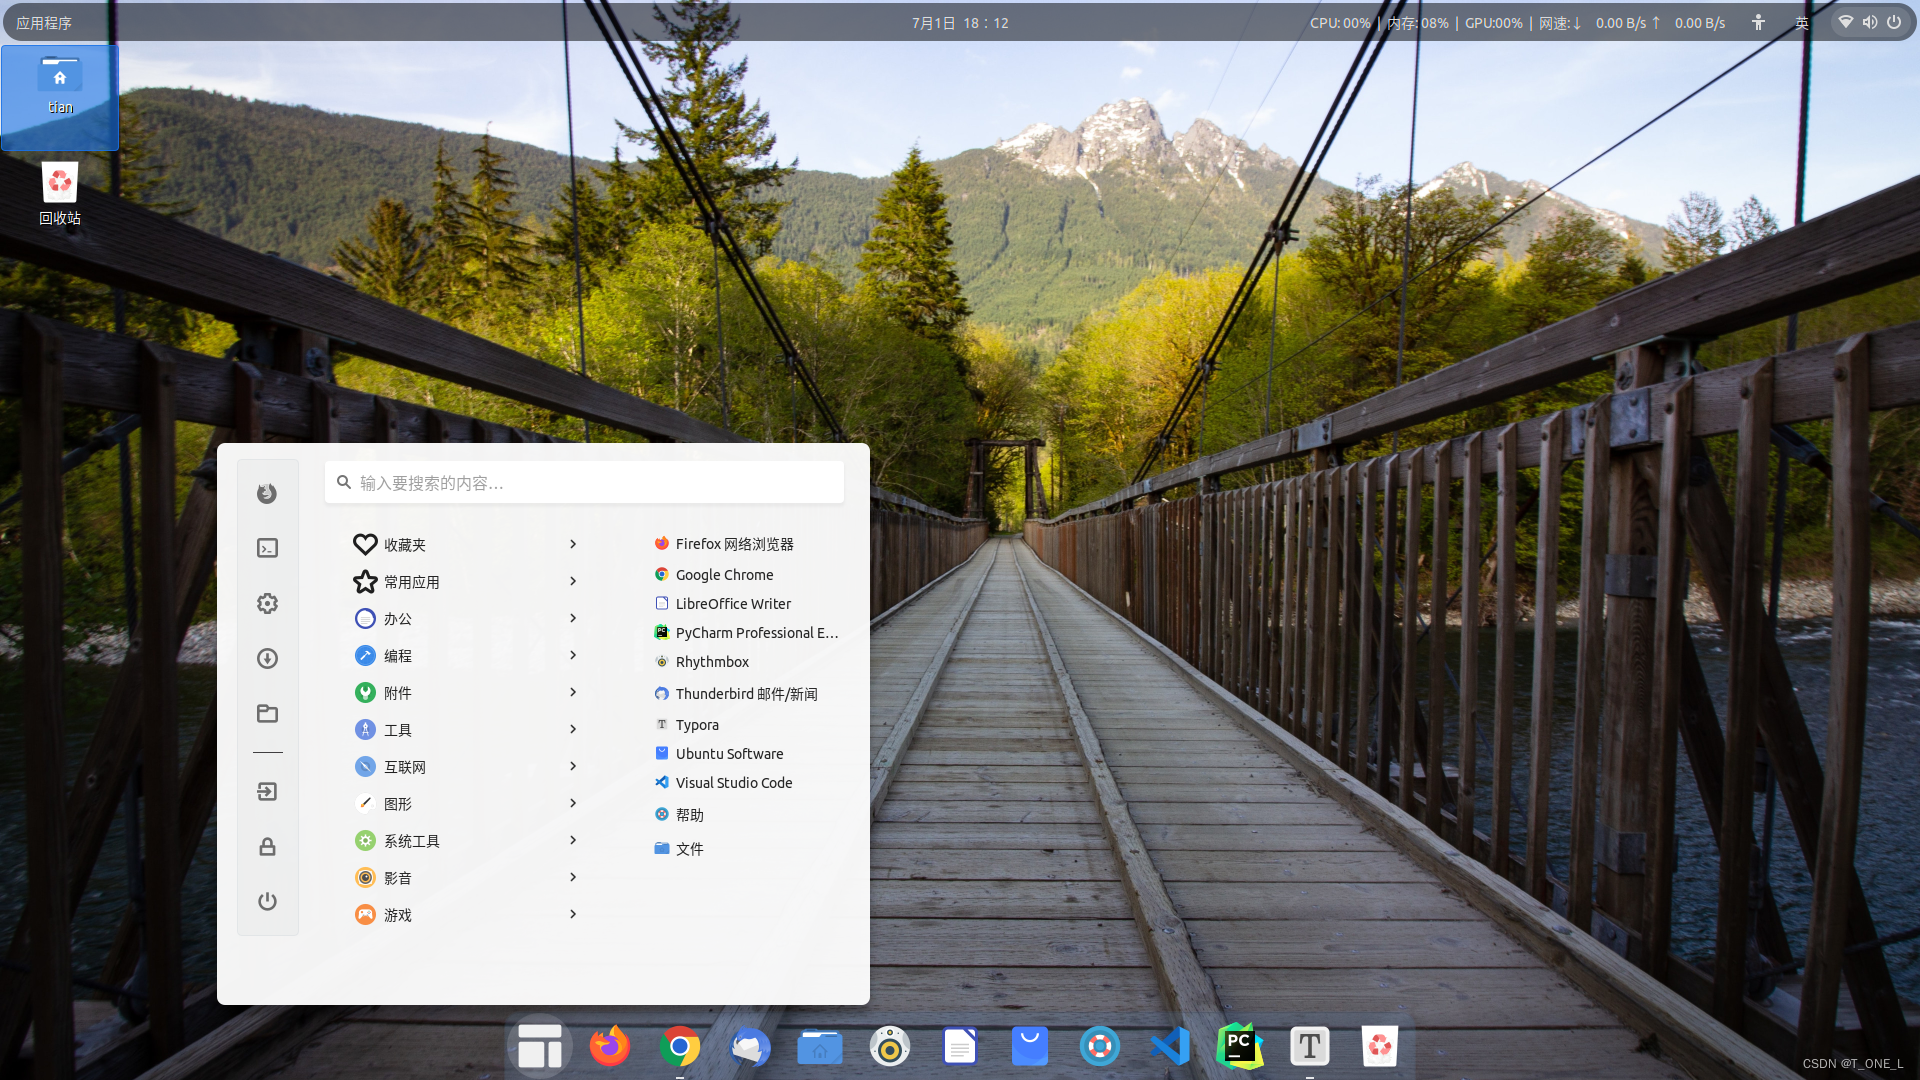Open Typora from the dock
Image resolution: width=1920 pixels, height=1080 pixels.
(x=1310, y=1047)
